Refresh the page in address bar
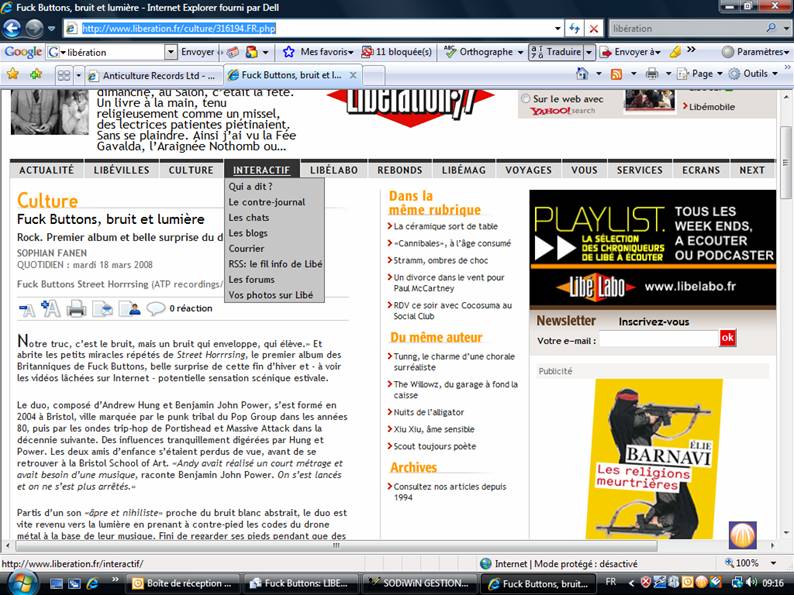 point(574,28)
